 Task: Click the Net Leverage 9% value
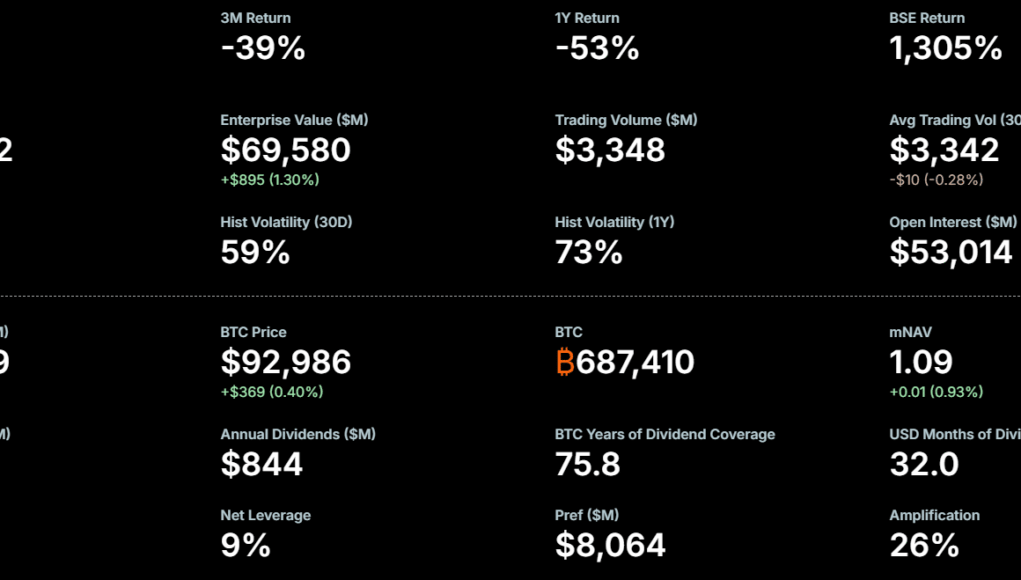246,545
